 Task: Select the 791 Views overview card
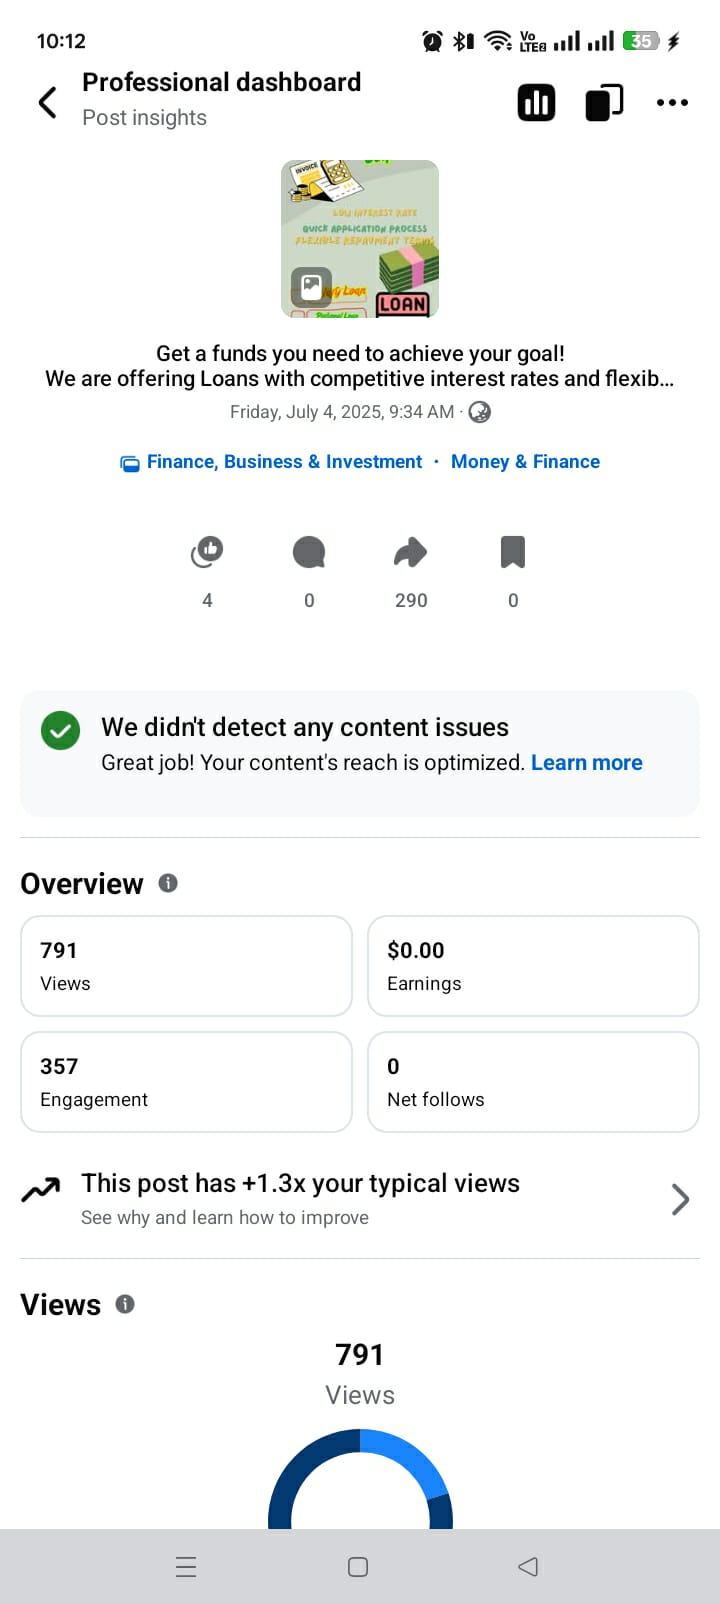[x=186, y=966]
